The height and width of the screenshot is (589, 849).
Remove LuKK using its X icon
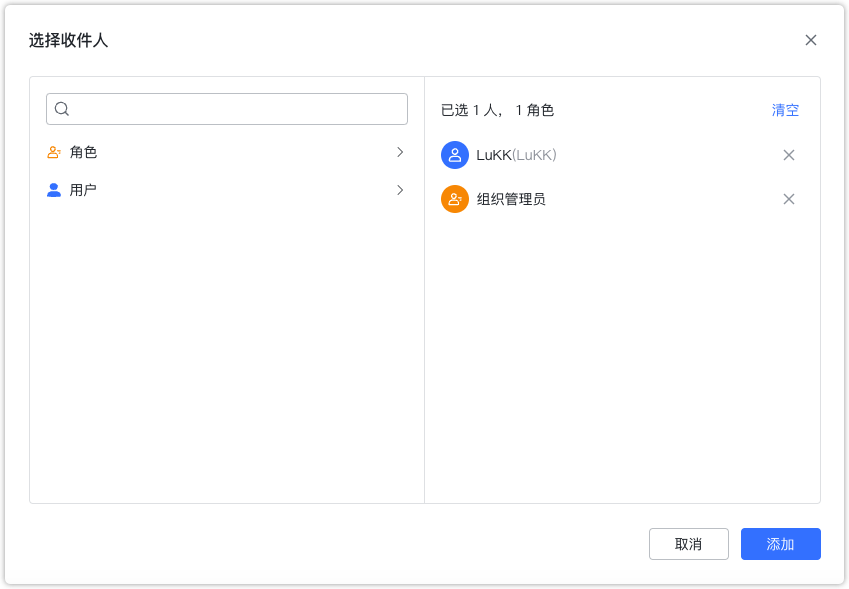pos(789,155)
